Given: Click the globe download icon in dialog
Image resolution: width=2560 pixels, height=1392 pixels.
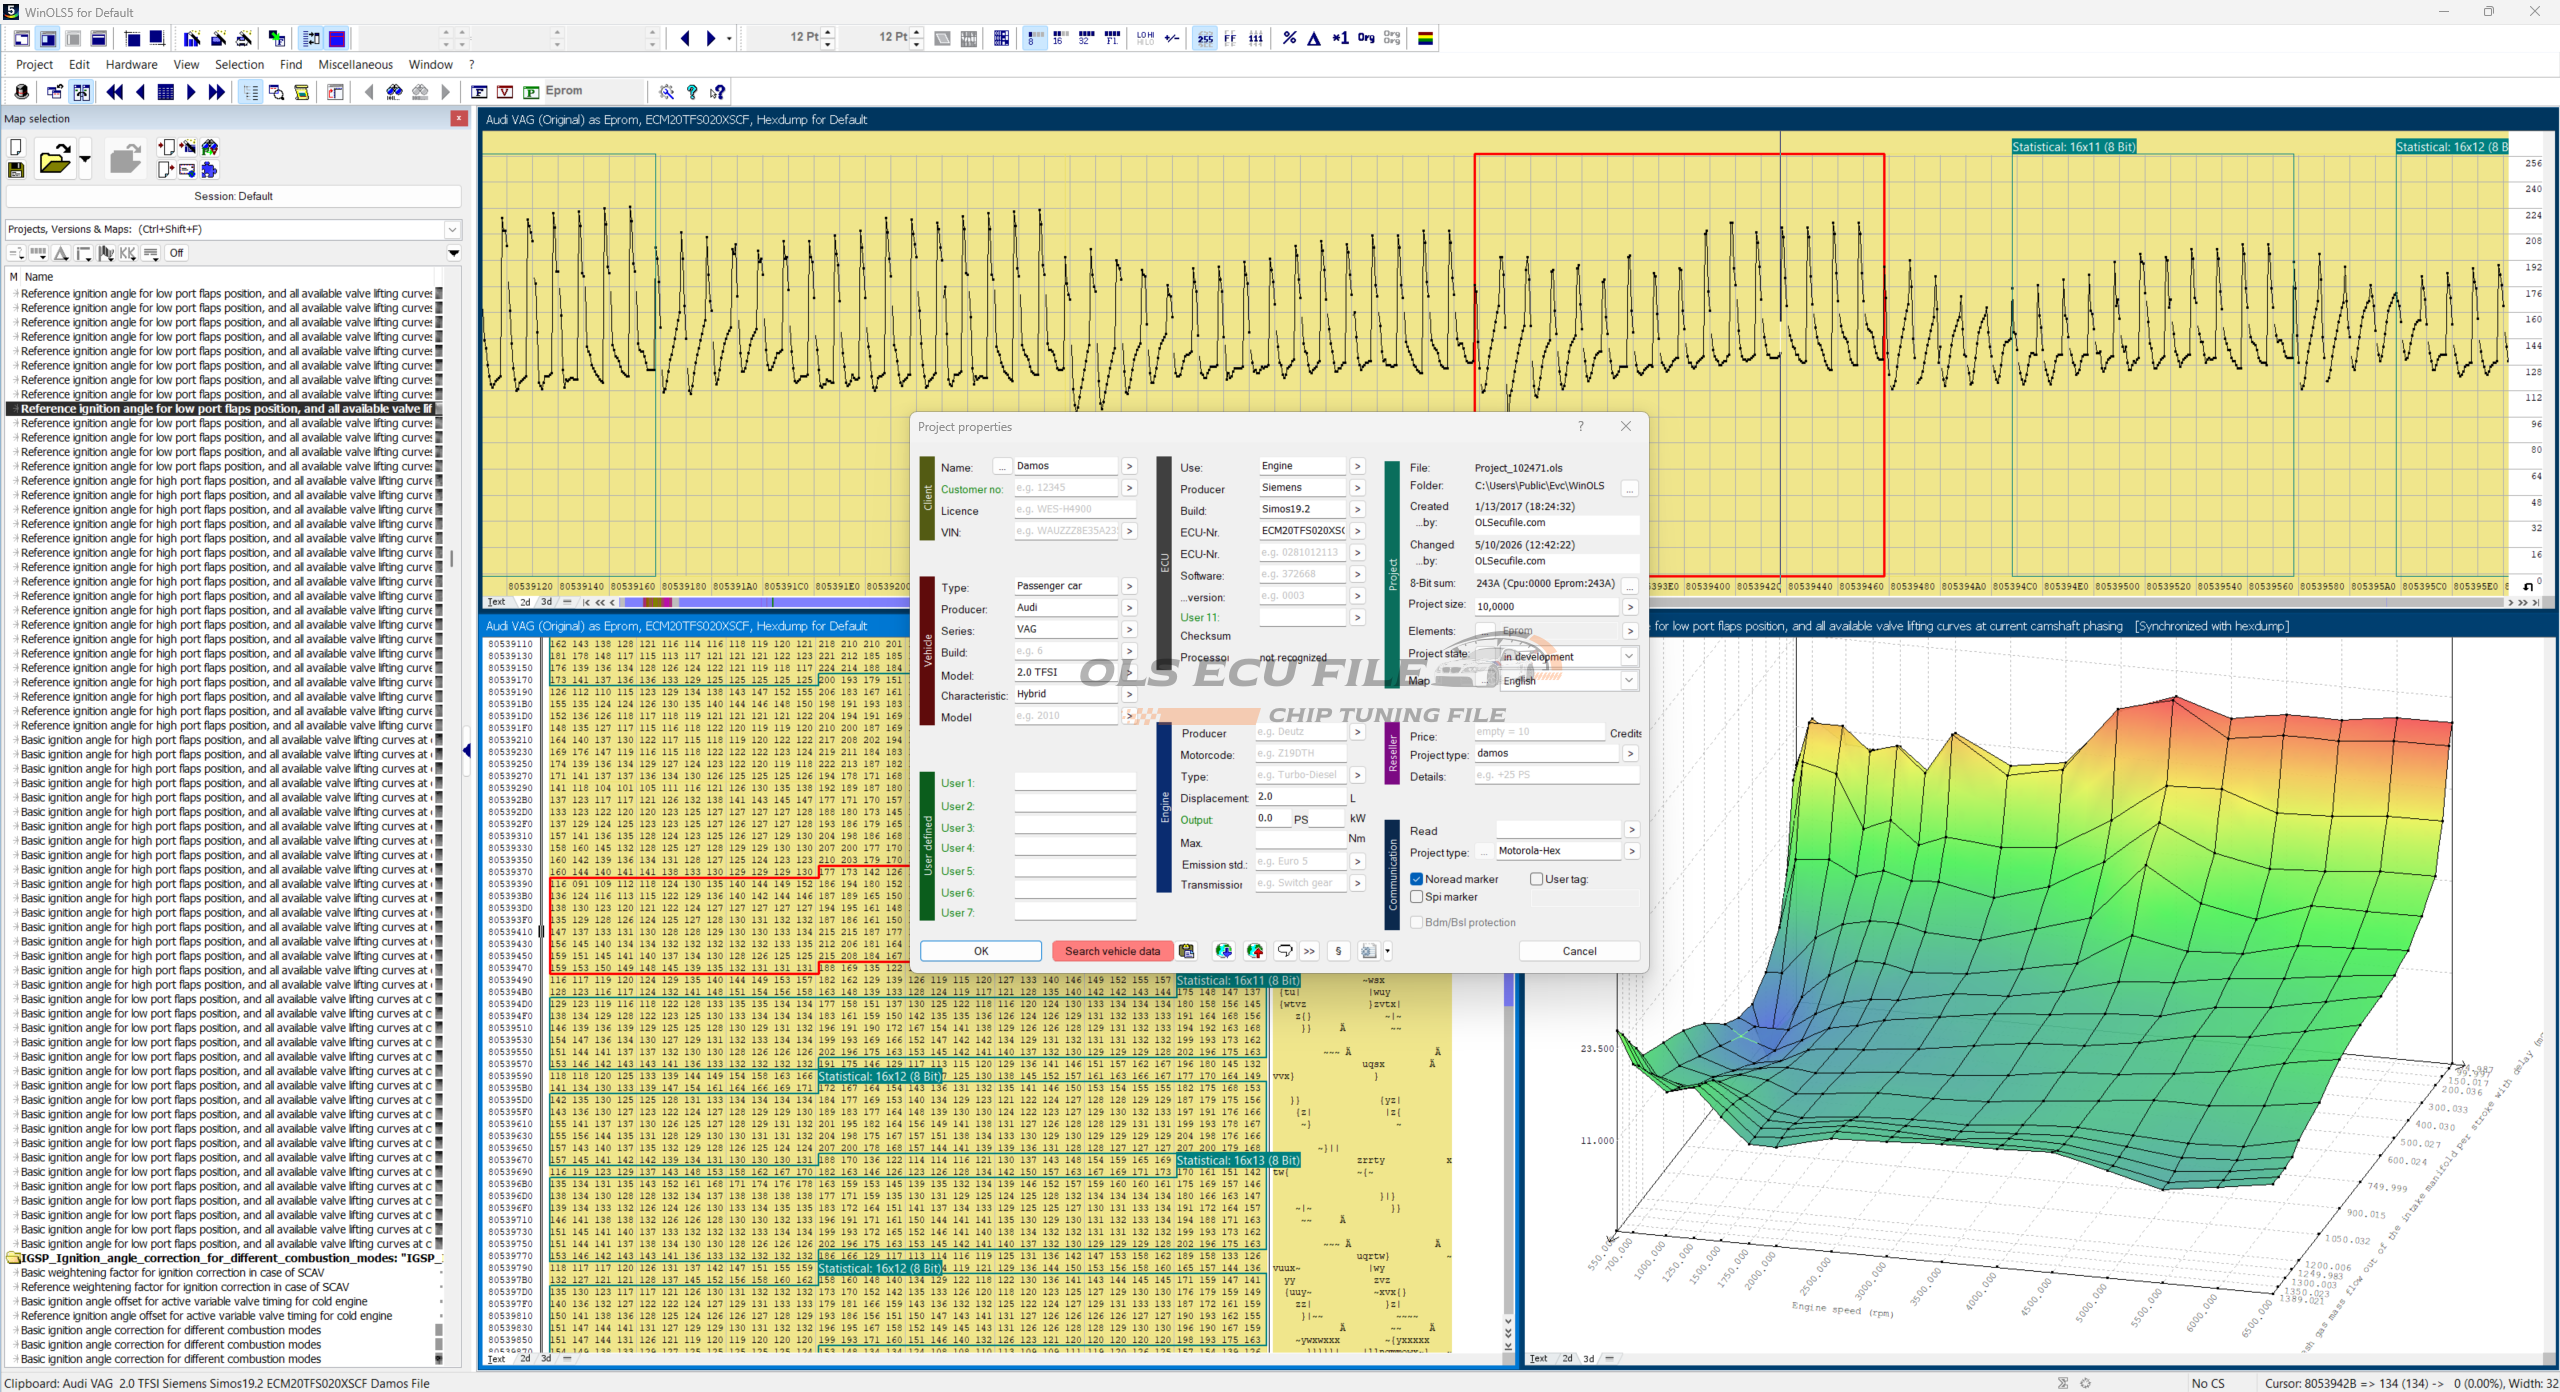Looking at the screenshot, I should pyautogui.click(x=1223, y=951).
